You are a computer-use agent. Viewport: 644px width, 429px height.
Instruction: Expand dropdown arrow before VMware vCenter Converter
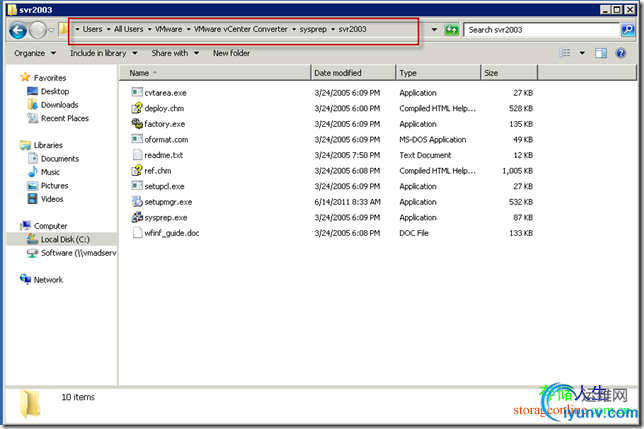click(x=188, y=29)
